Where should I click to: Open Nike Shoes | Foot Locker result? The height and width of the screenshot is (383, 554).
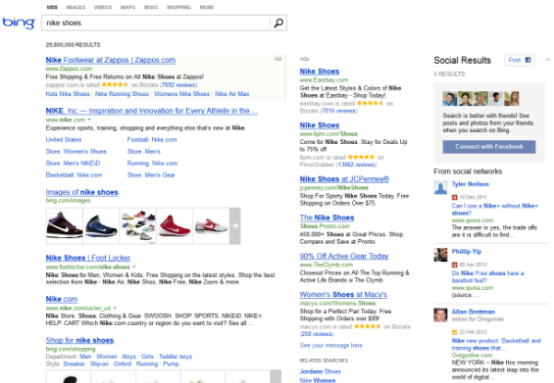click(x=88, y=258)
